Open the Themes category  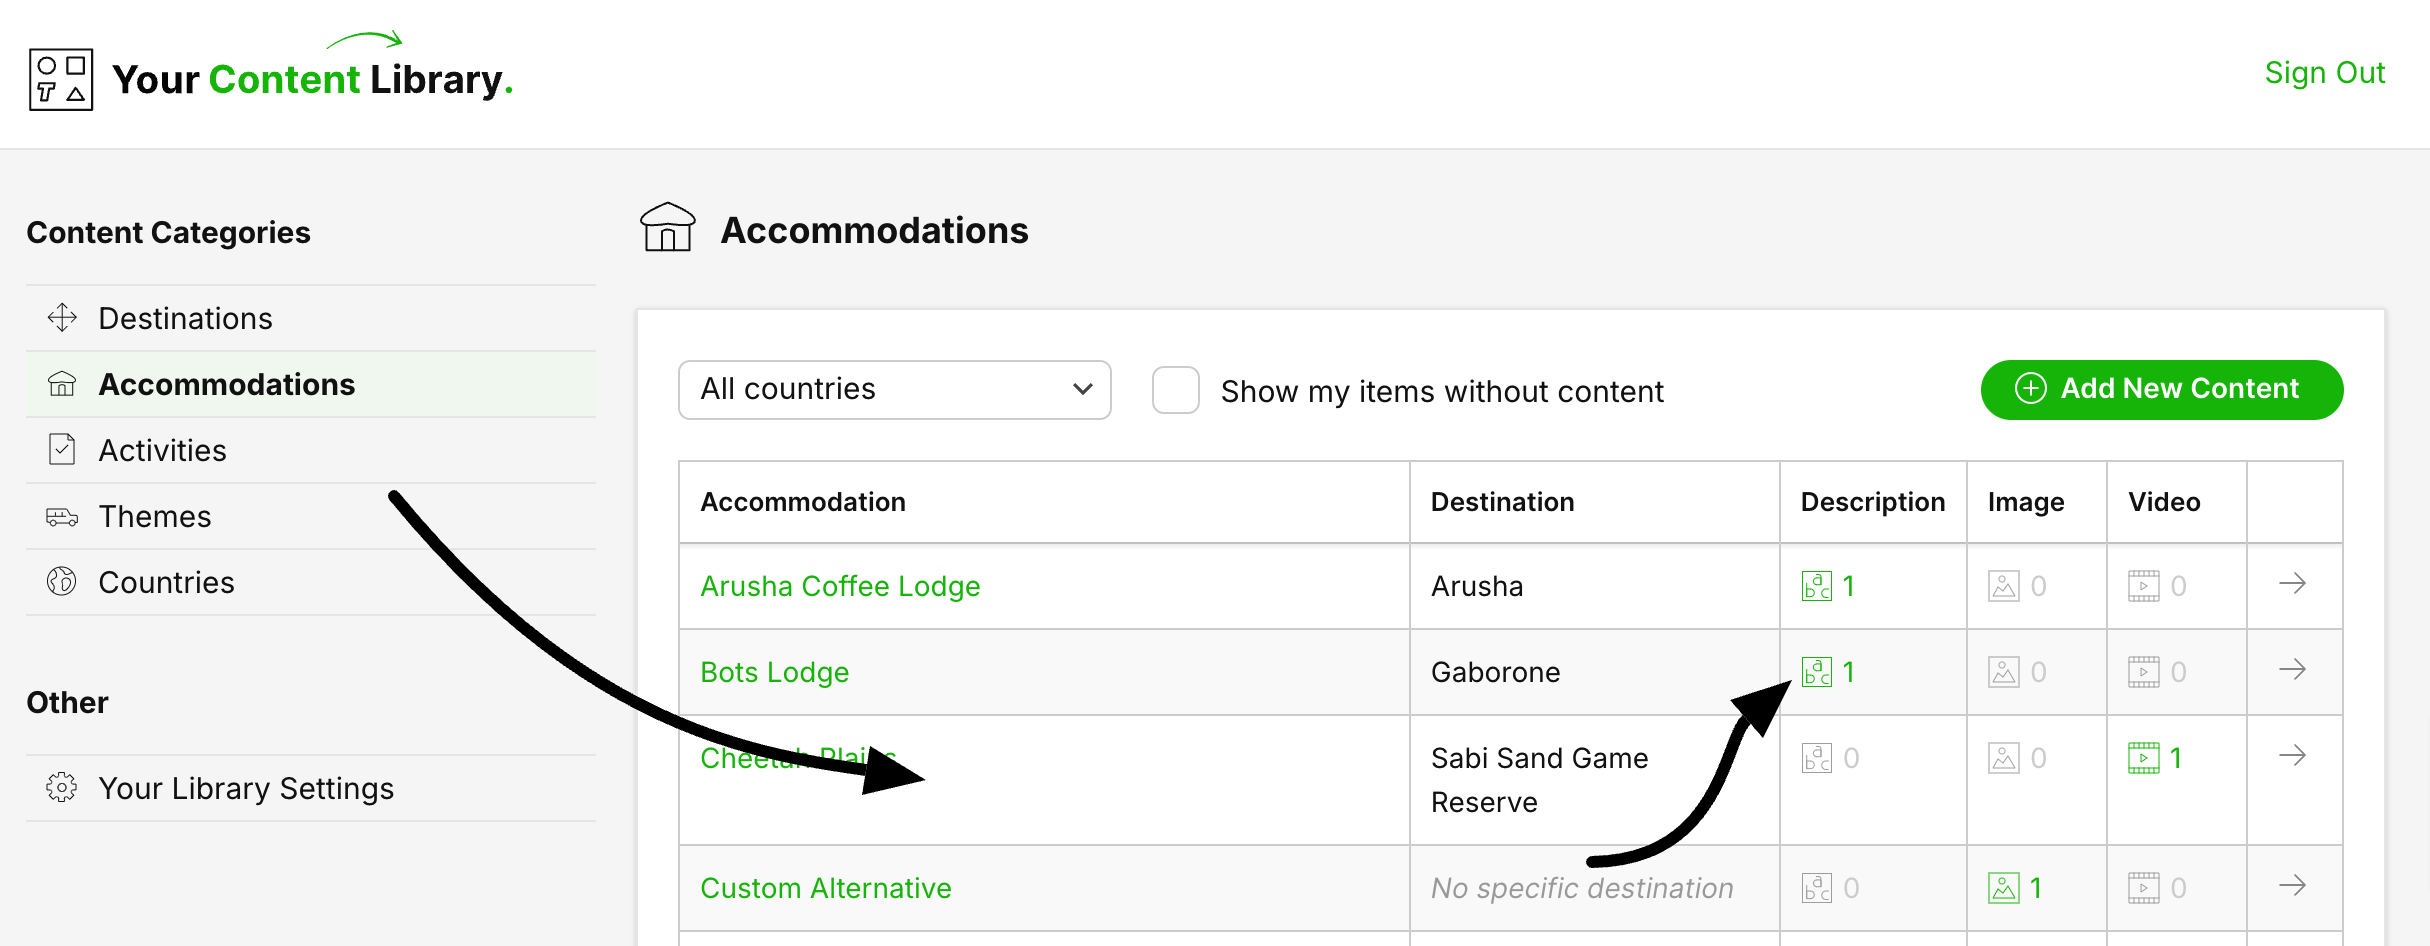(154, 517)
